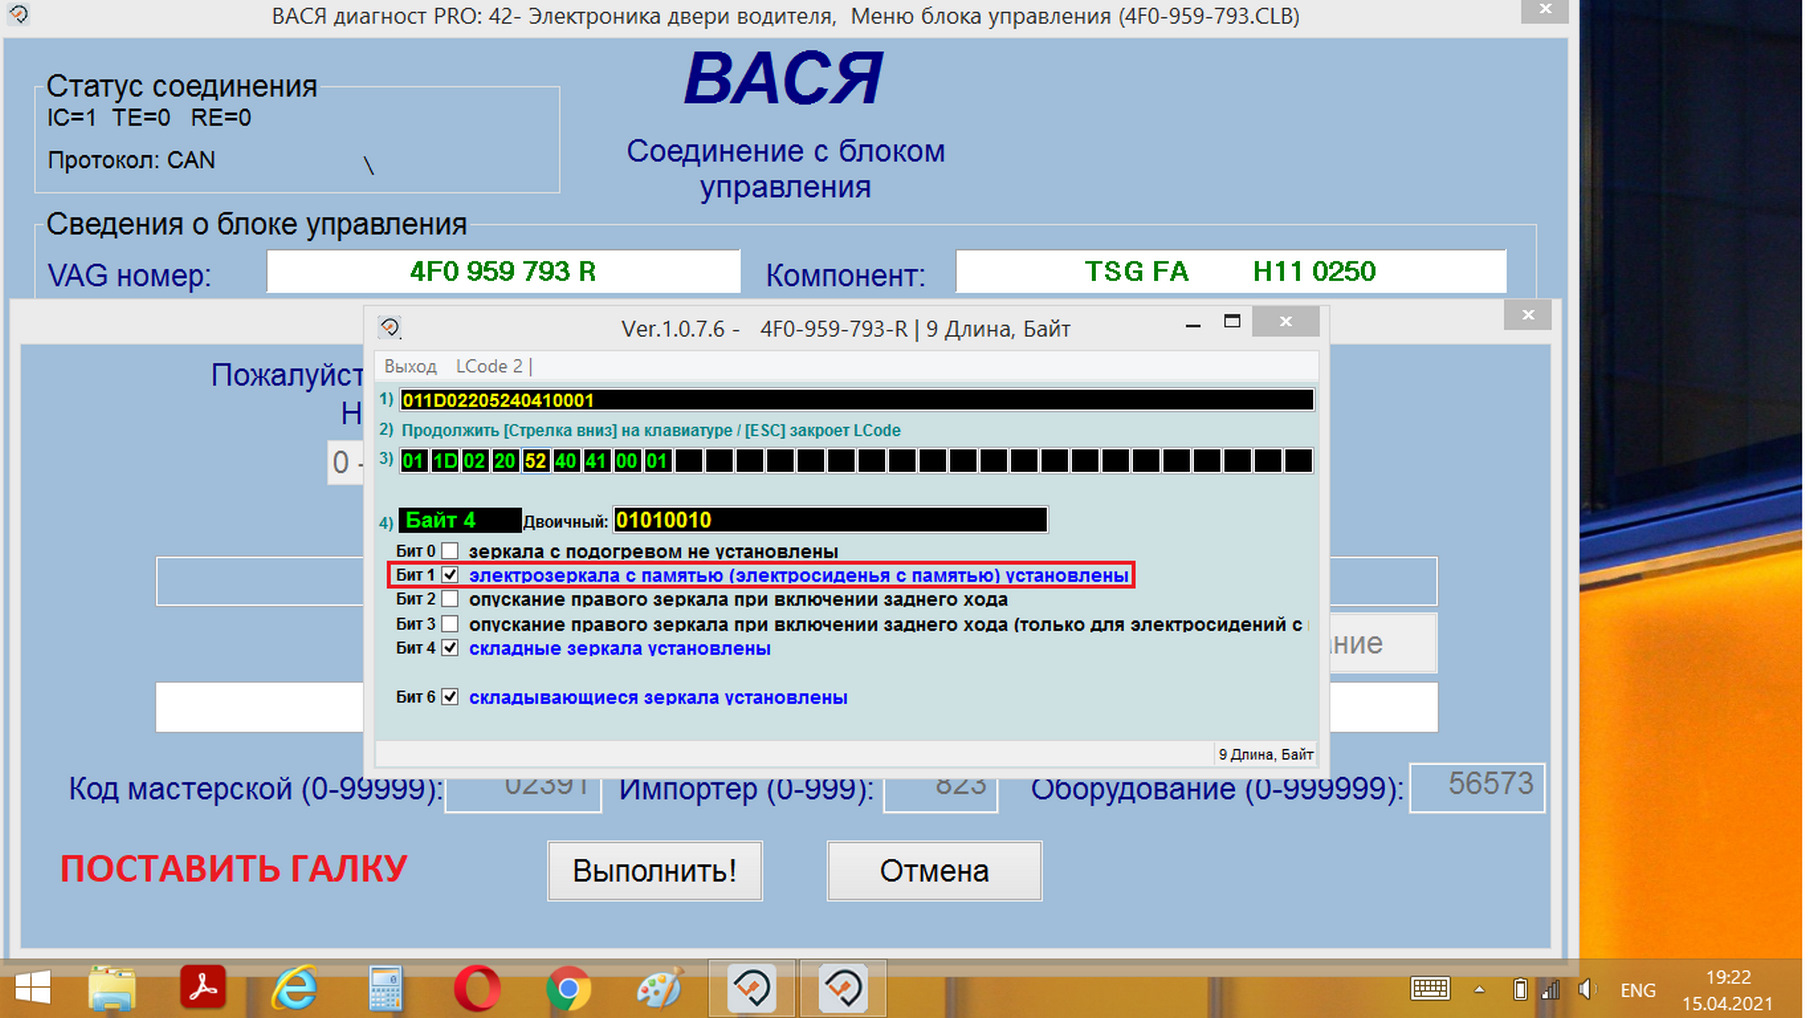
Task: Click the VAG номер field 4F0 959 793 R
Action: tap(503, 271)
